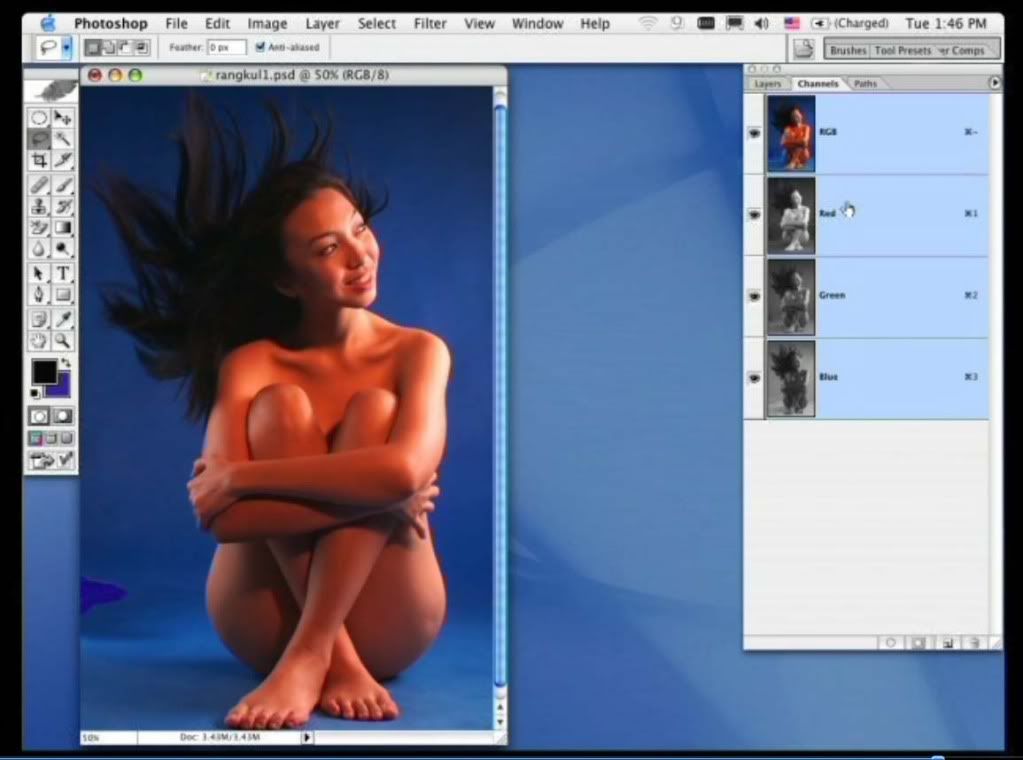Toggle the Anti-aliased checkbox

pyautogui.click(x=260, y=47)
